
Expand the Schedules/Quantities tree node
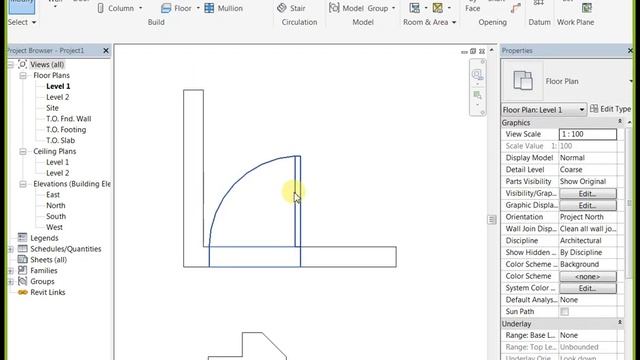point(10,249)
